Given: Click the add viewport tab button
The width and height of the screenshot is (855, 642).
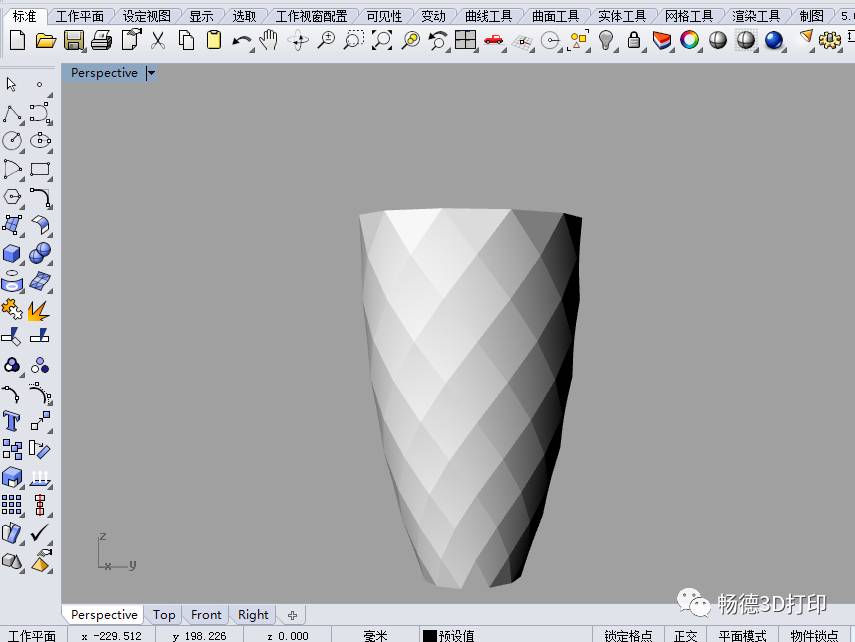Looking at the screenshot, I should tap(292, 614).
